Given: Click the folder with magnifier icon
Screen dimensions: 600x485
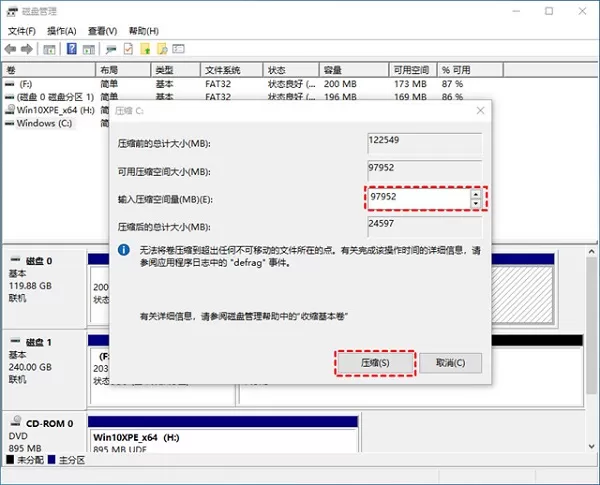Looking at the screenshot, I should point(162,49).
